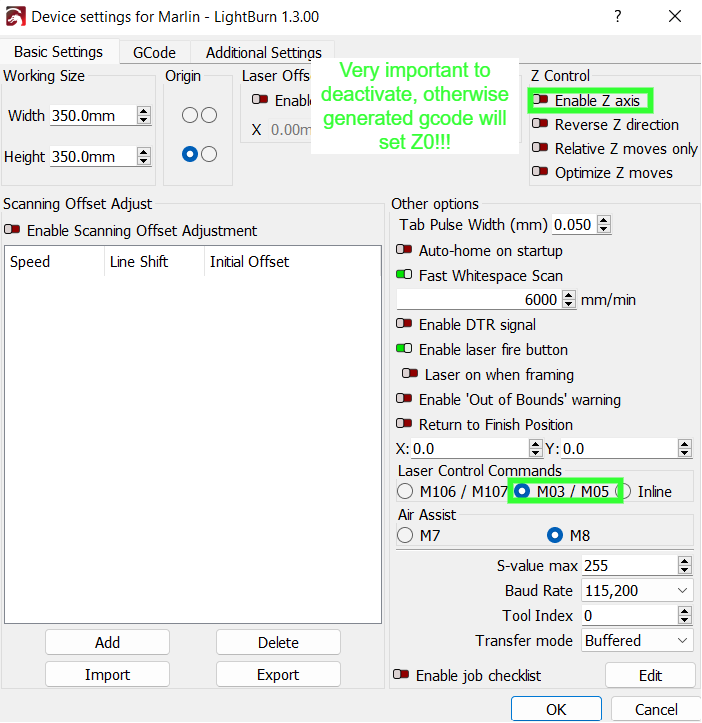This screenshot has width=702, height=723.
Task: Adjust S-value max stepper
Action: [x=685, y=565]
